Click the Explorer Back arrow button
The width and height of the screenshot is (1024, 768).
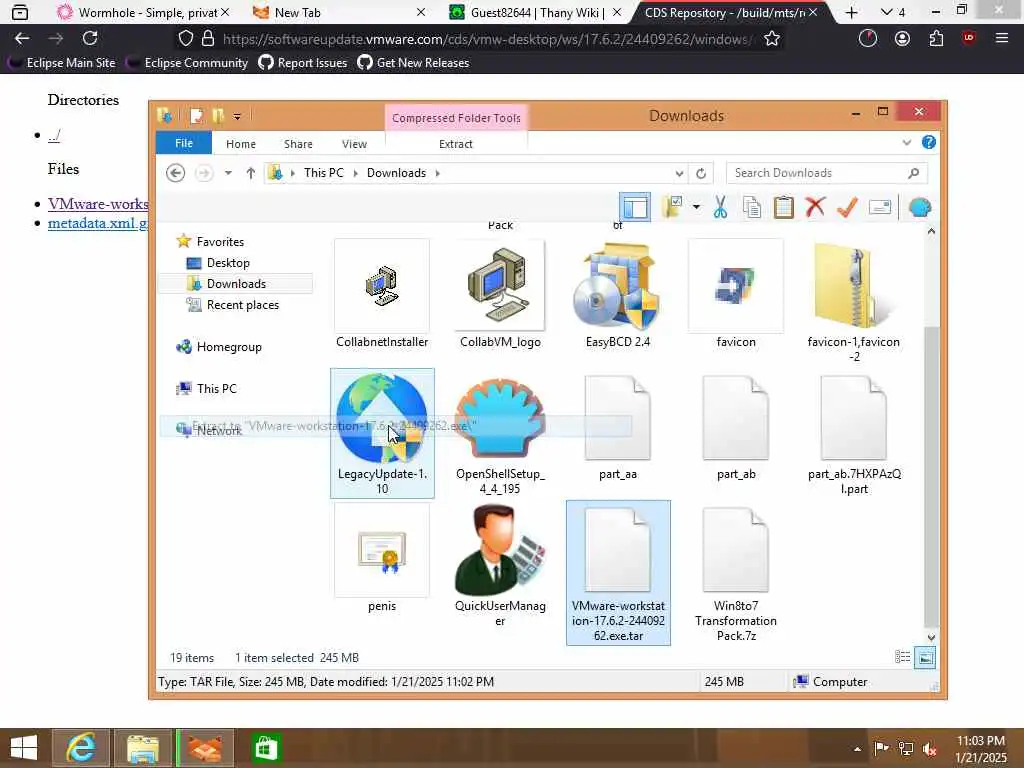[x=176, y=173]
